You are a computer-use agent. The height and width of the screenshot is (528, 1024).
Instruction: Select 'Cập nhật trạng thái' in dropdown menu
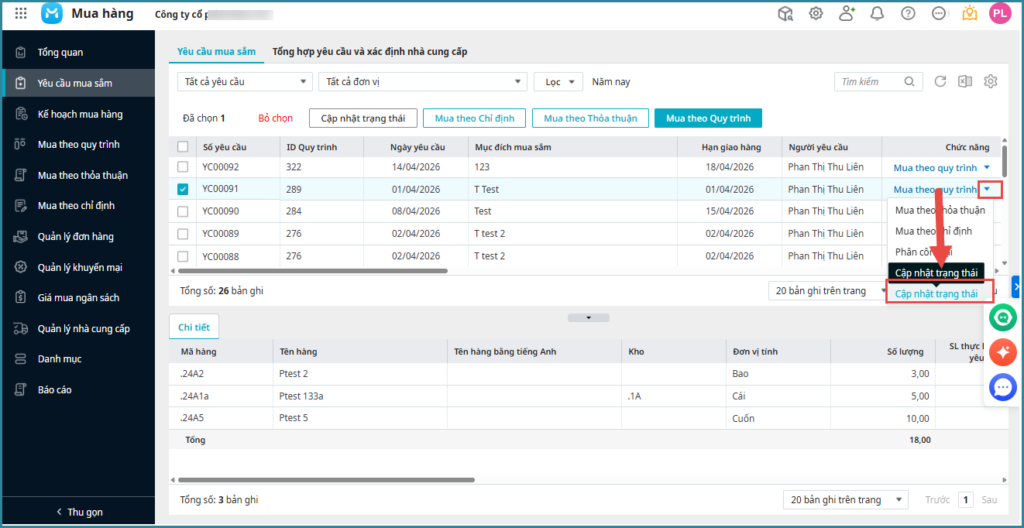(937, 294)
